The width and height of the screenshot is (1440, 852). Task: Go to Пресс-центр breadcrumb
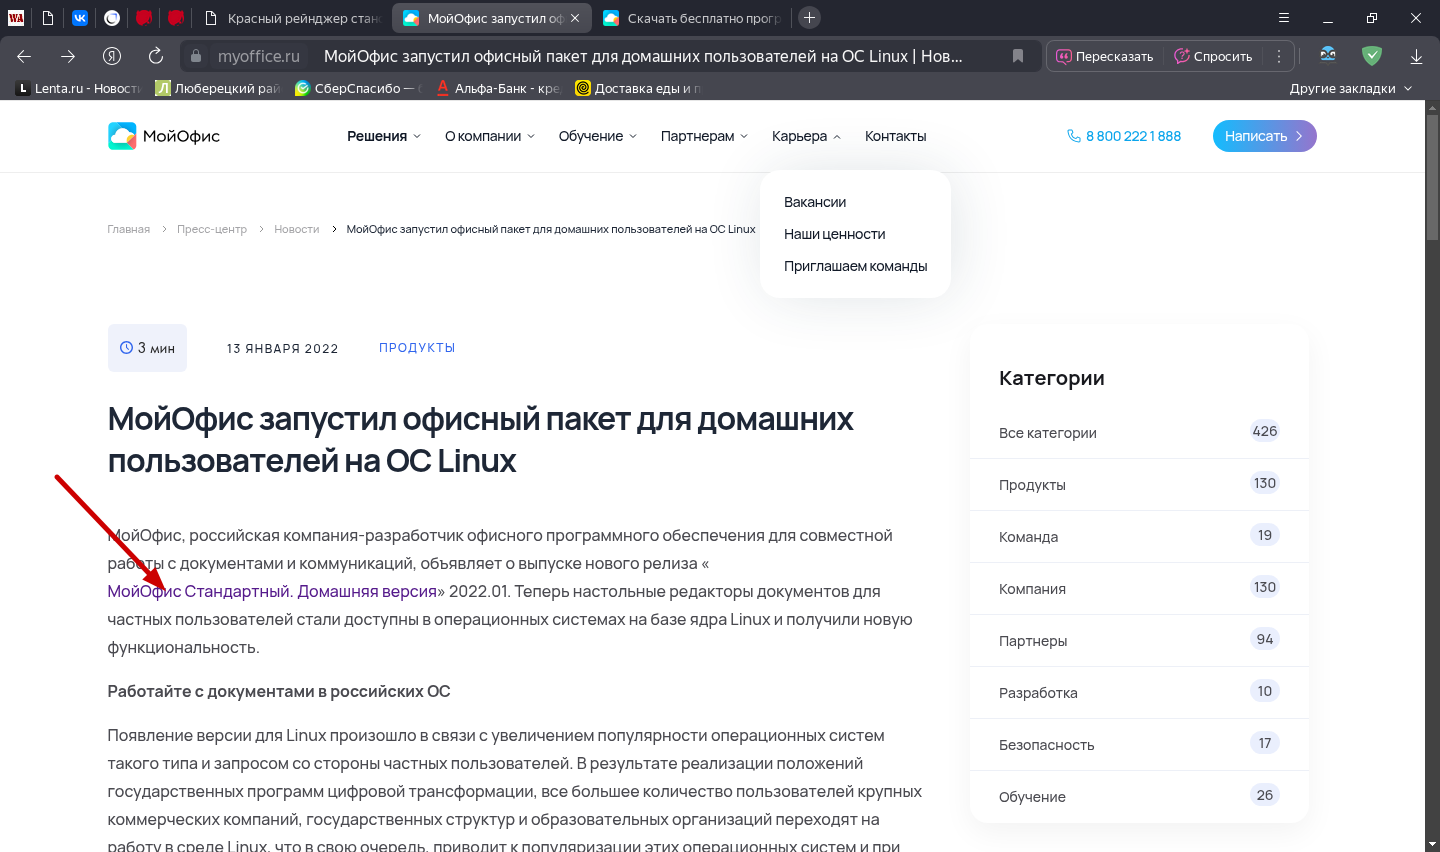[x=212, y=229]
